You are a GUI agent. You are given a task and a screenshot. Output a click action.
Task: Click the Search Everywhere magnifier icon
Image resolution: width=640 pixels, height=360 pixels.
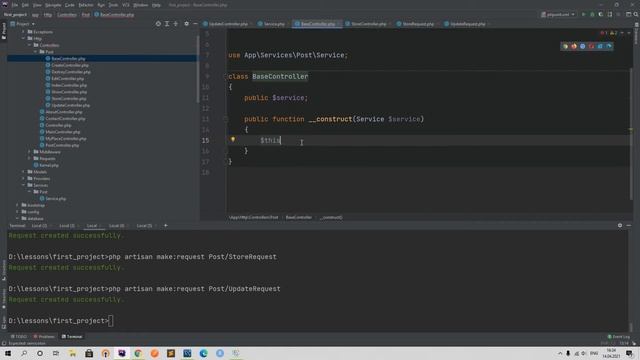pyautogui.click(x=636, y=14)
